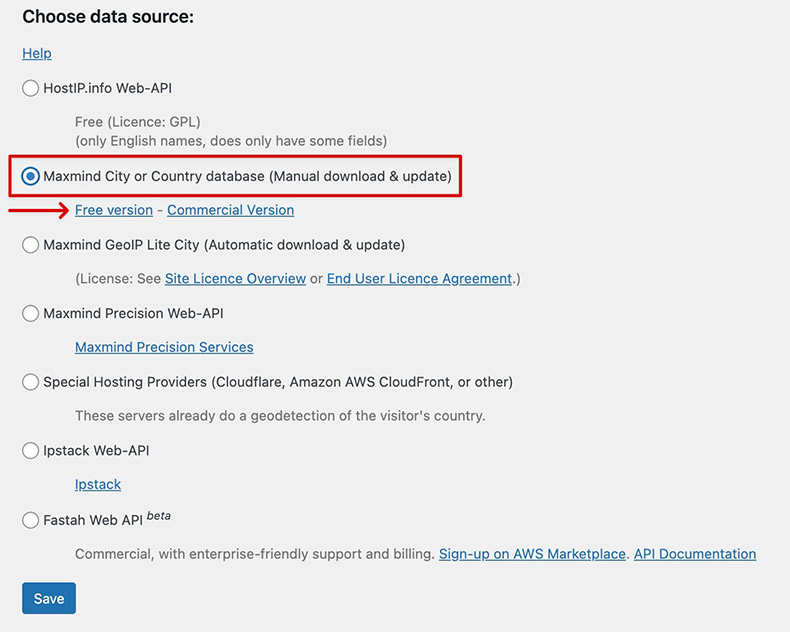Image resolution: width=790 pixels, height=632 pixels.
Task: Open Site Licence Overview link
Action: [x=235, y=279]
